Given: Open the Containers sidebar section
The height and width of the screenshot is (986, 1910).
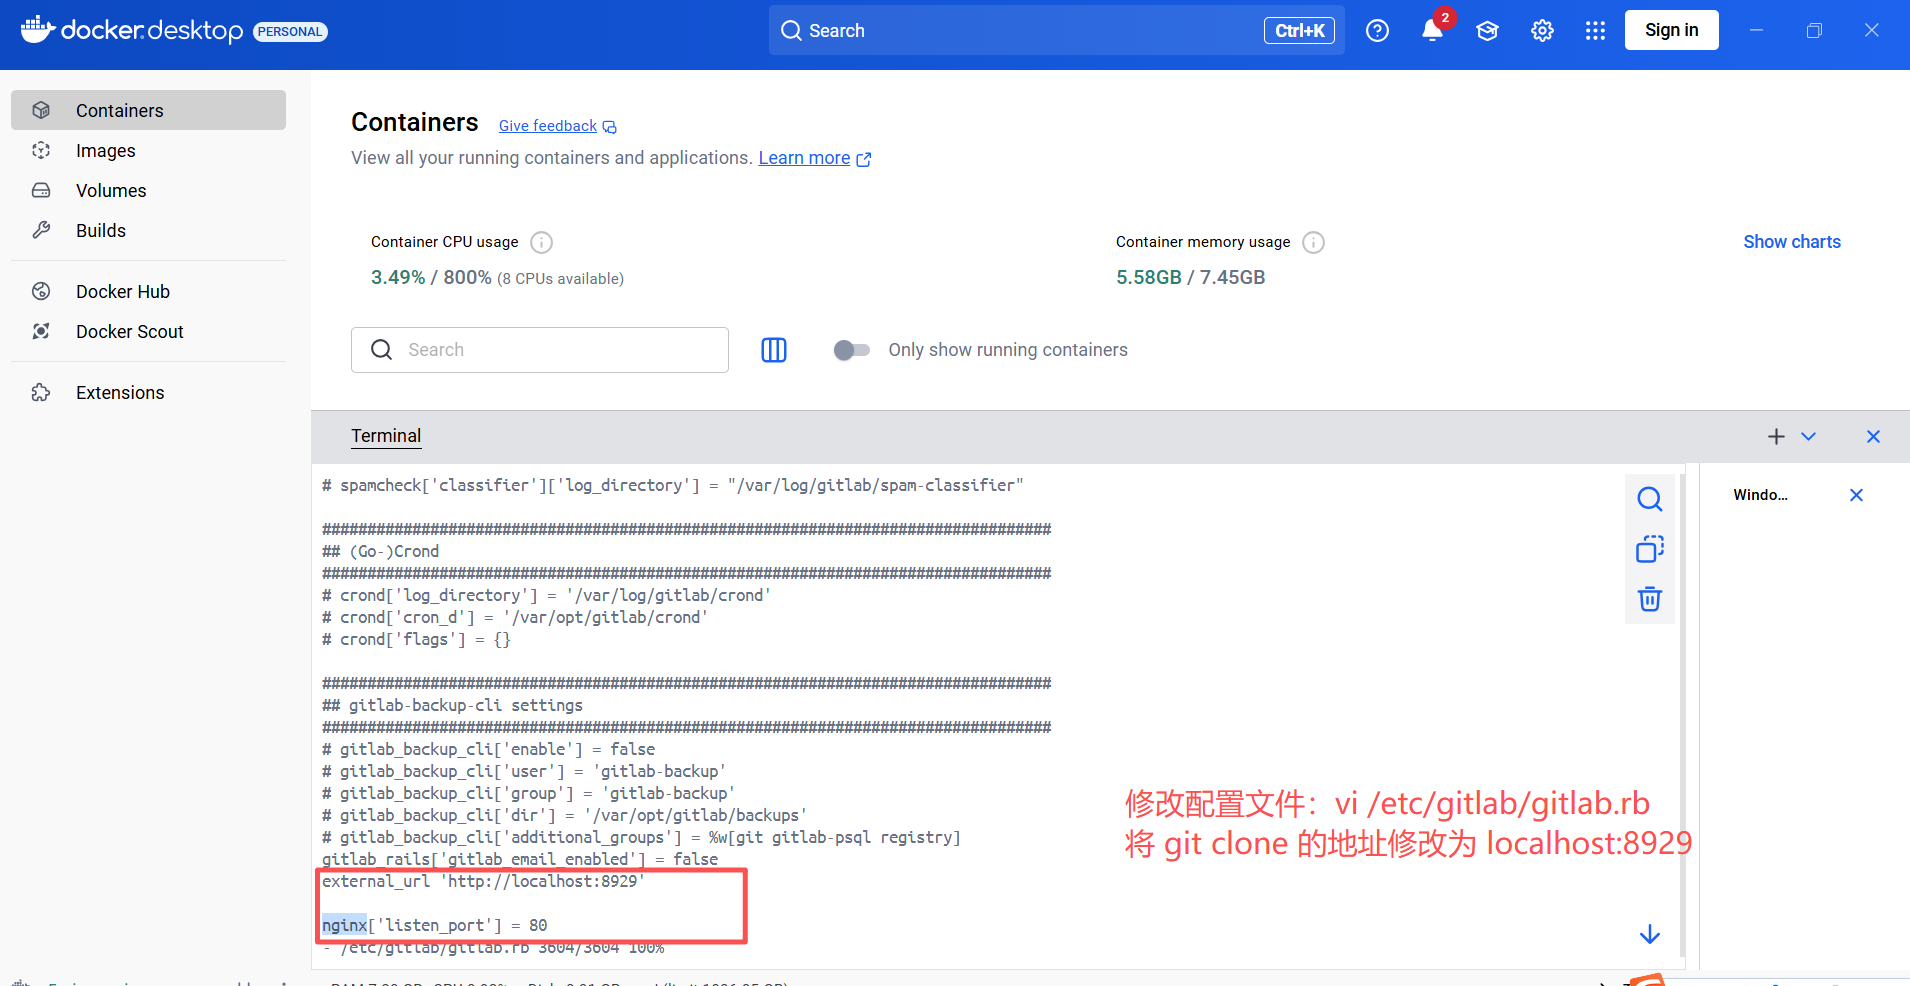Looking at the screenshot, I should coord(148,110).
